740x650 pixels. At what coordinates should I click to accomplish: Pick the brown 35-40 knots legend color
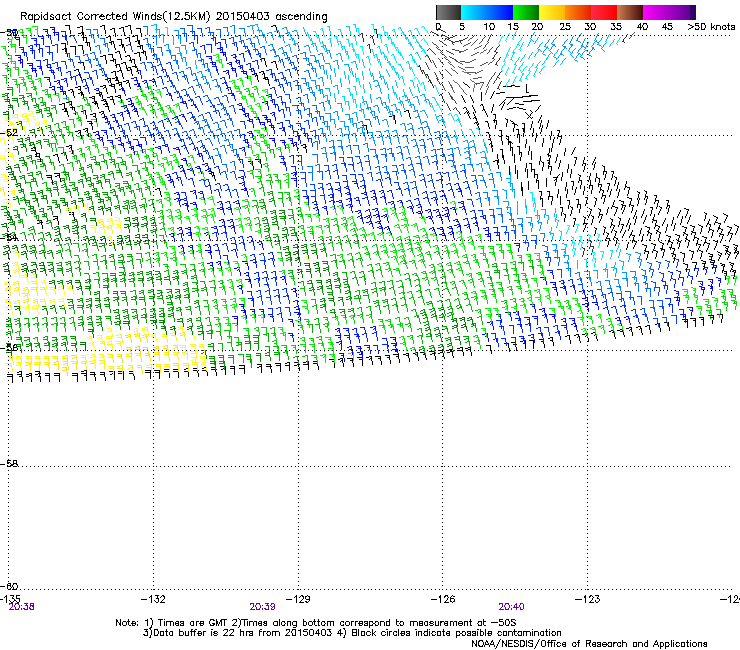click(630, 12)
